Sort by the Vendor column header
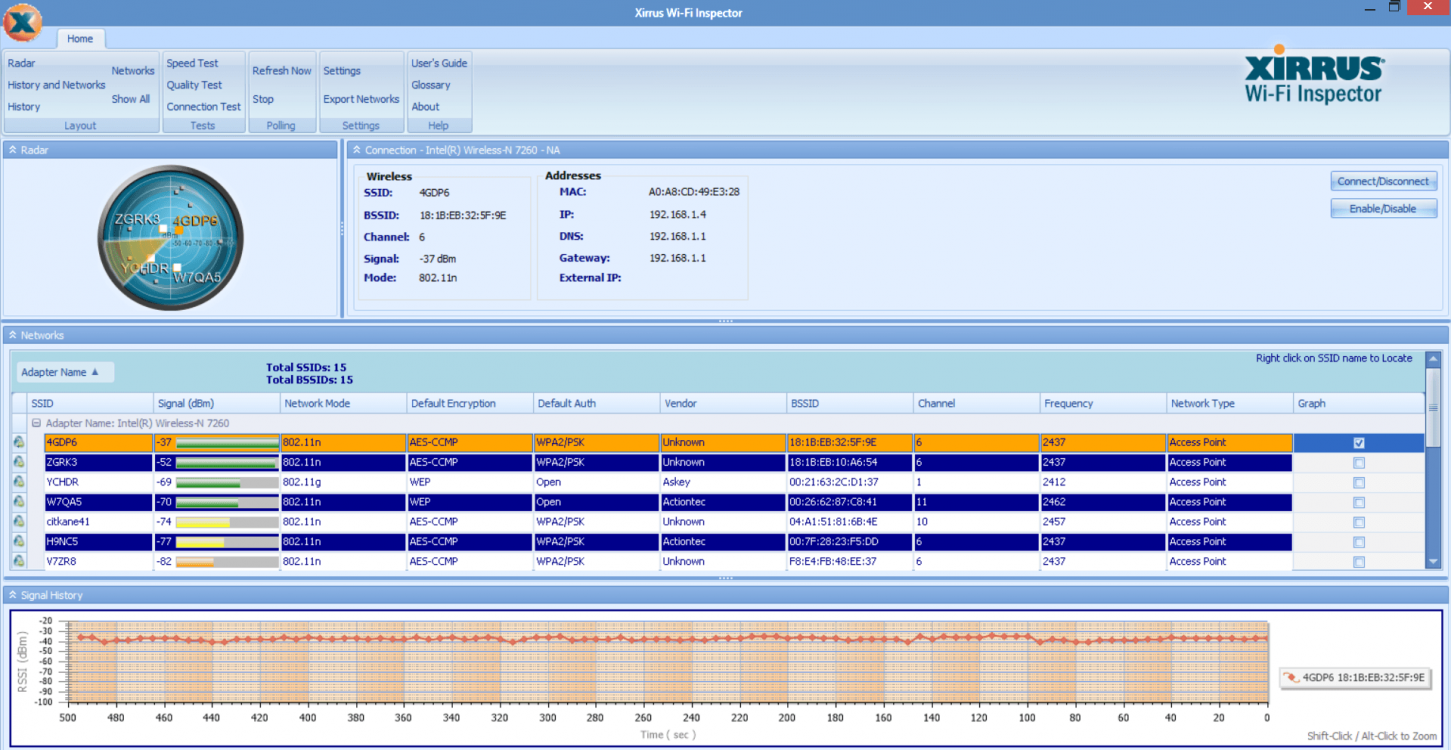The image size is (1451, 750). pyautogui.click(x=723, y=404)
